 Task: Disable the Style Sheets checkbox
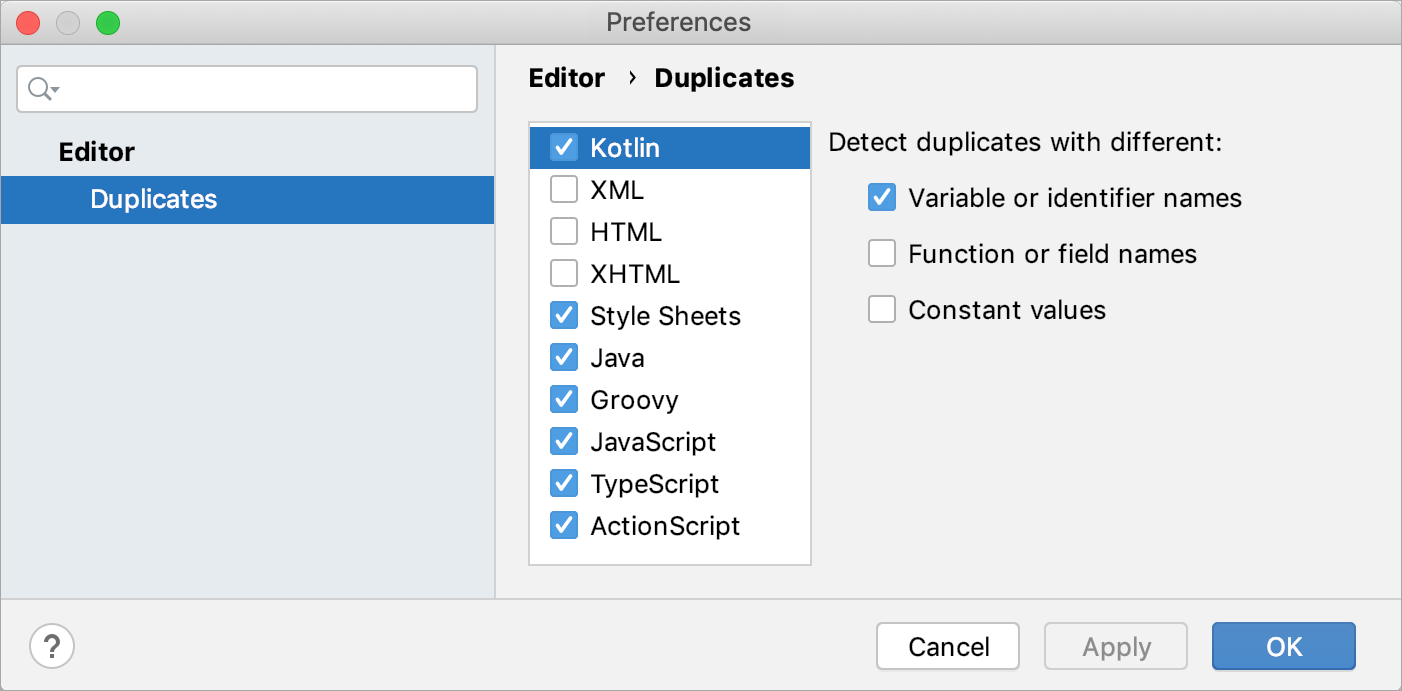[564, 316]
